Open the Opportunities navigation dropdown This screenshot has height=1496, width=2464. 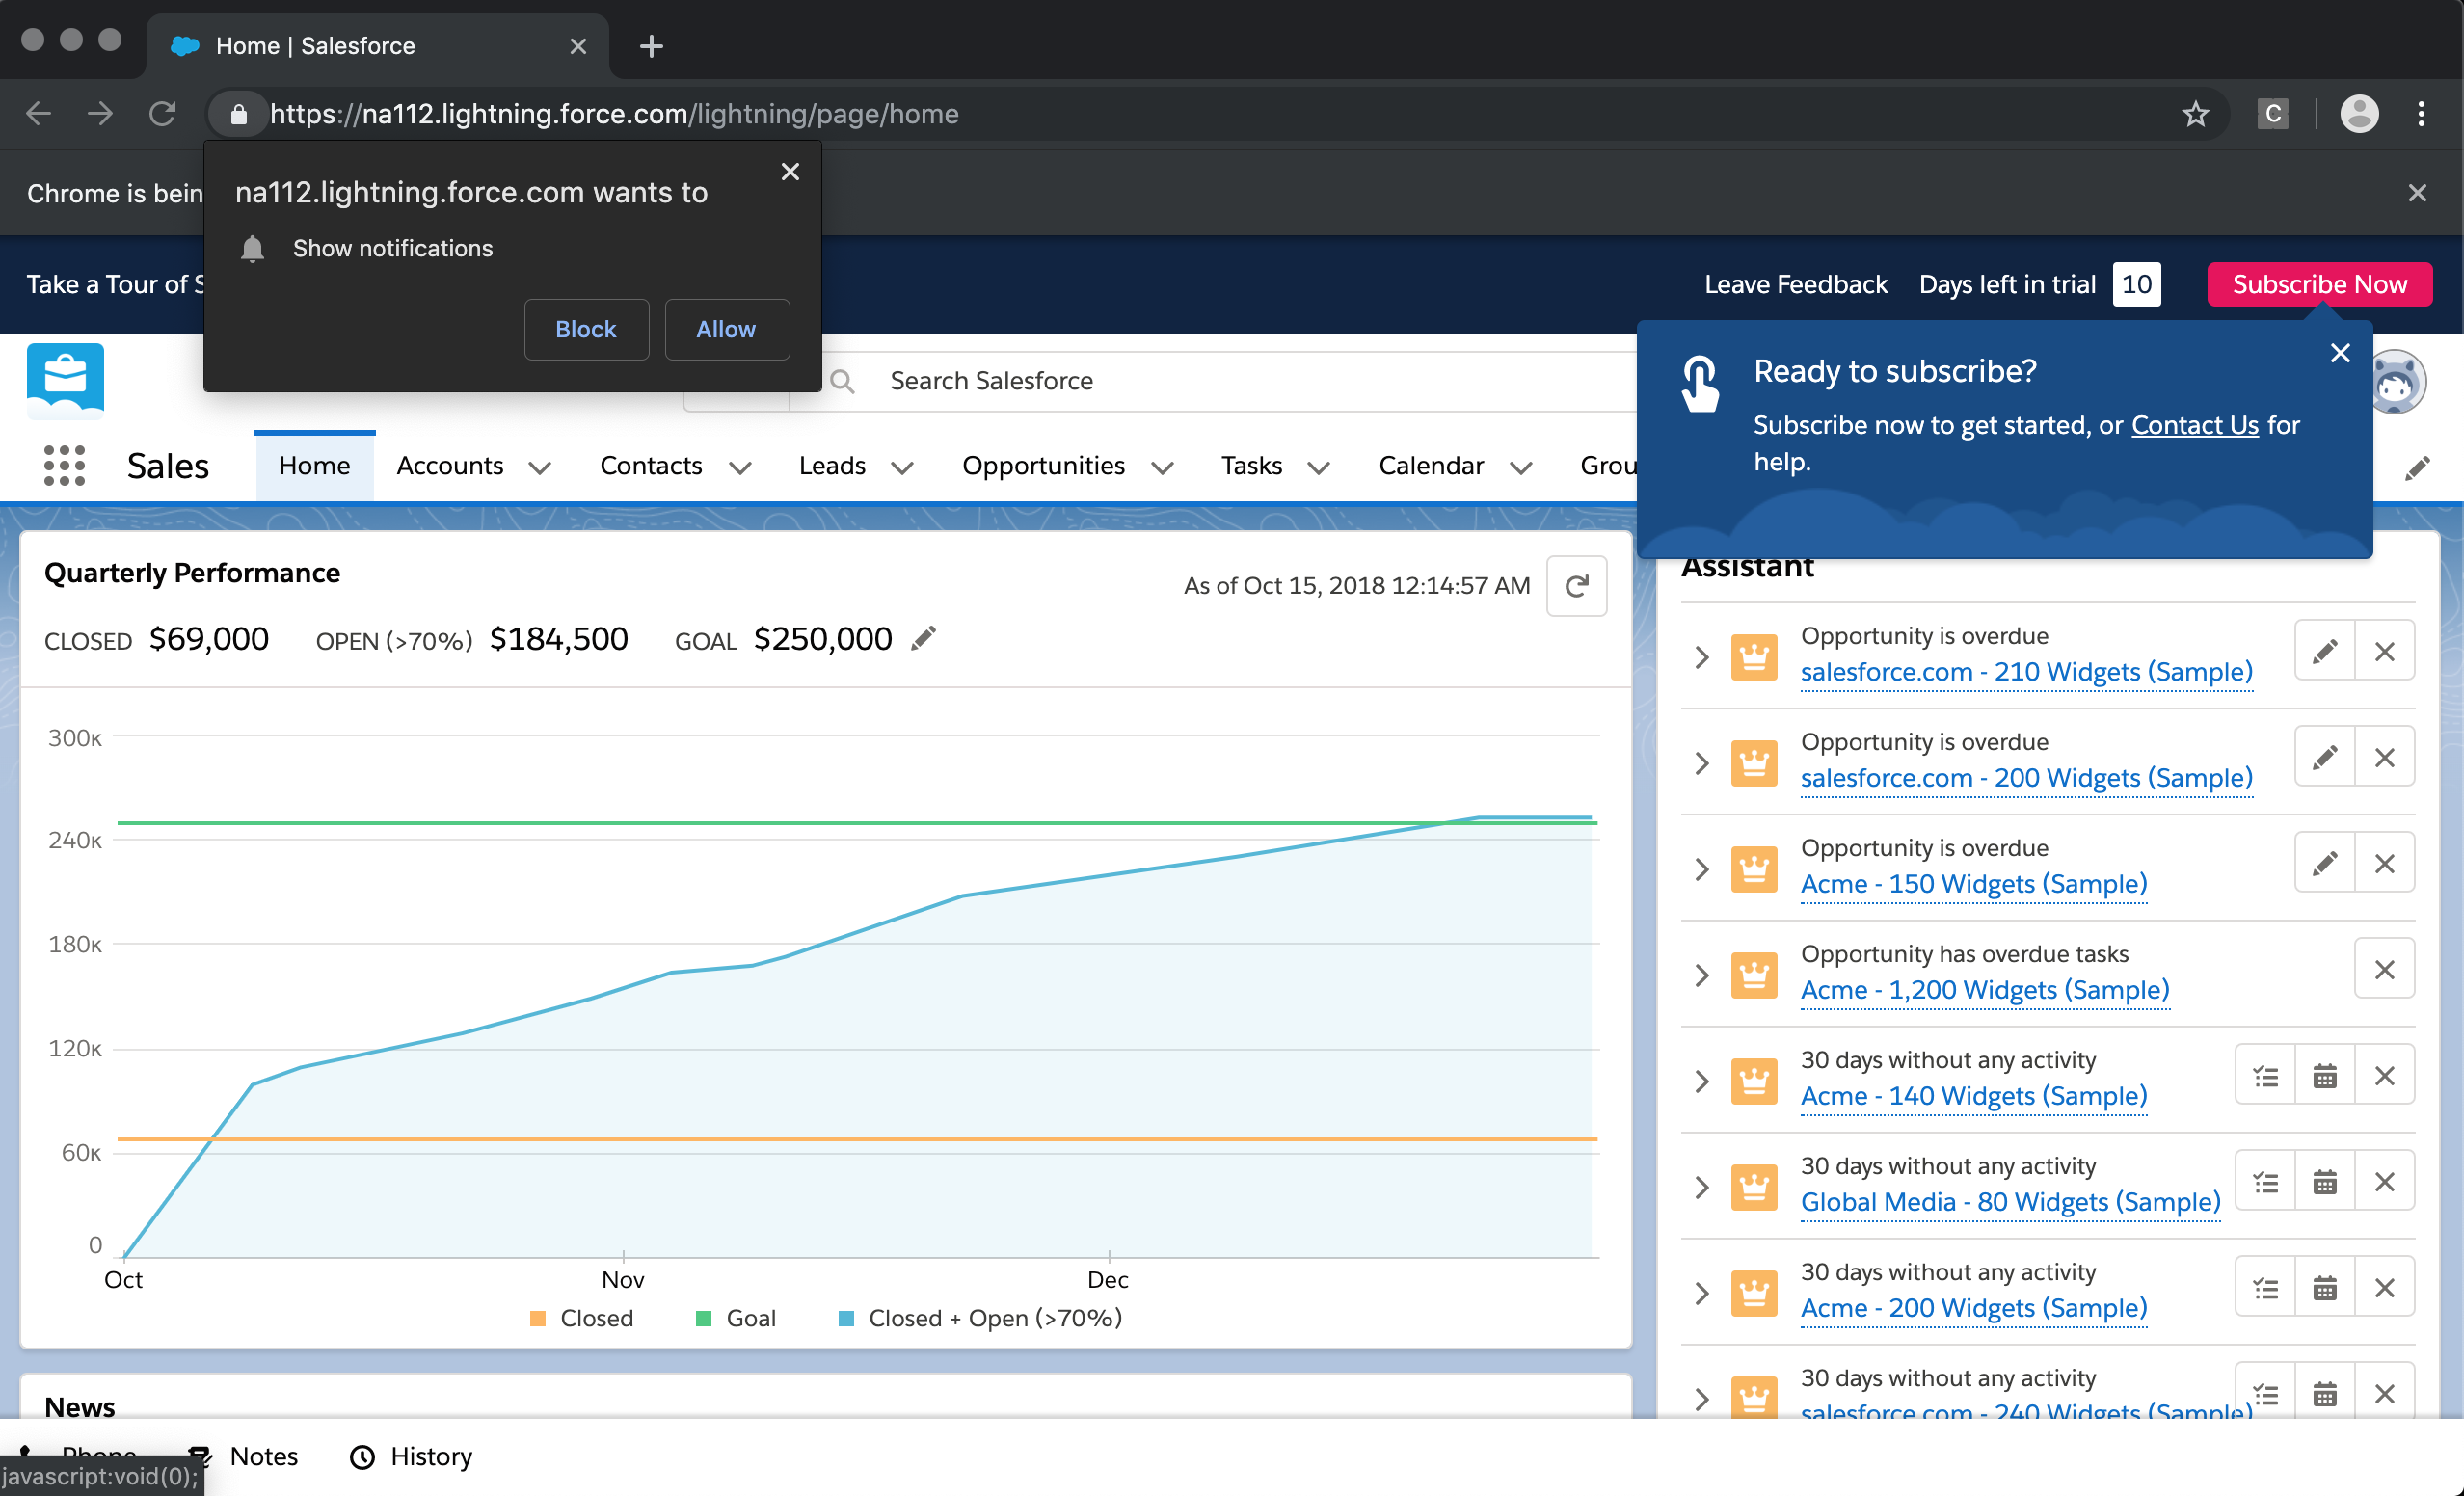[x=1162, y=467]
